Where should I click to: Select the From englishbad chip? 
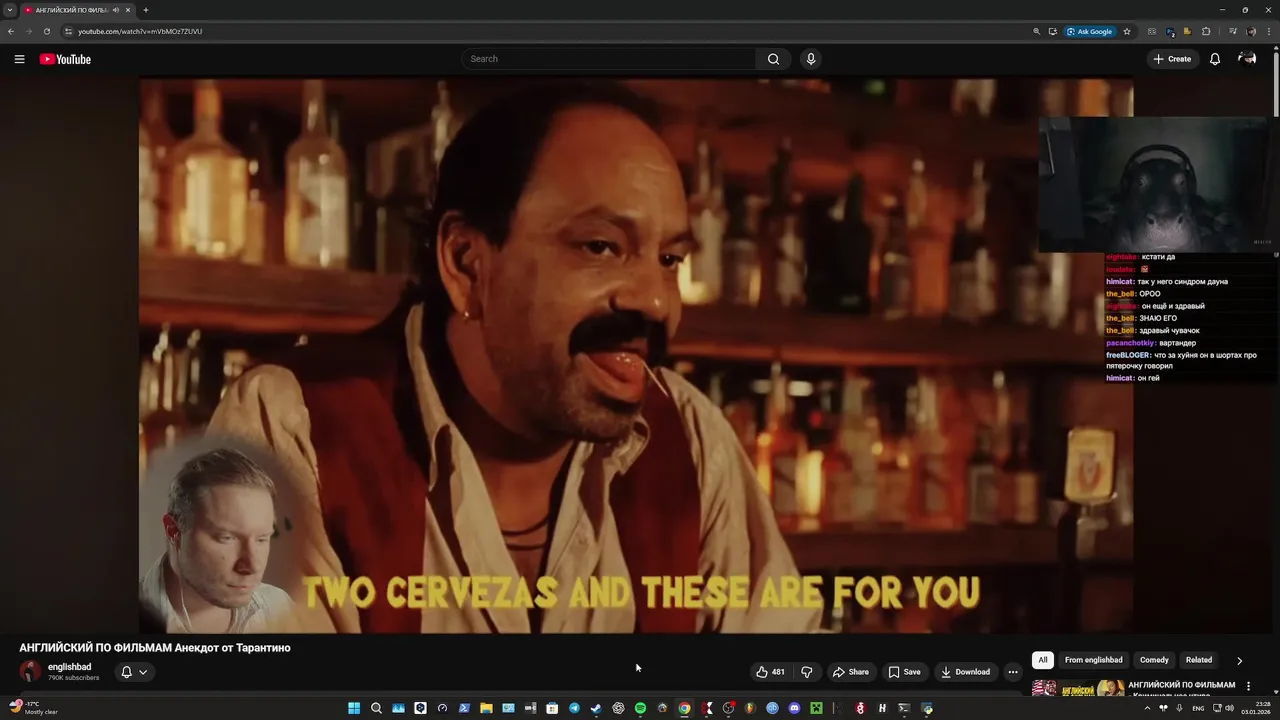[1094, 660]
